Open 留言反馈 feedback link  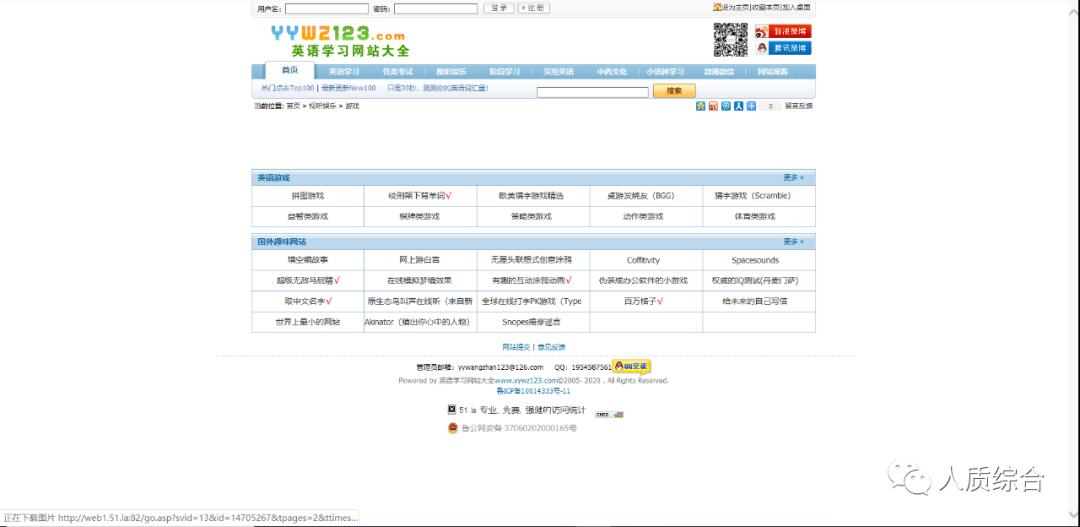[x=799, y=106]
